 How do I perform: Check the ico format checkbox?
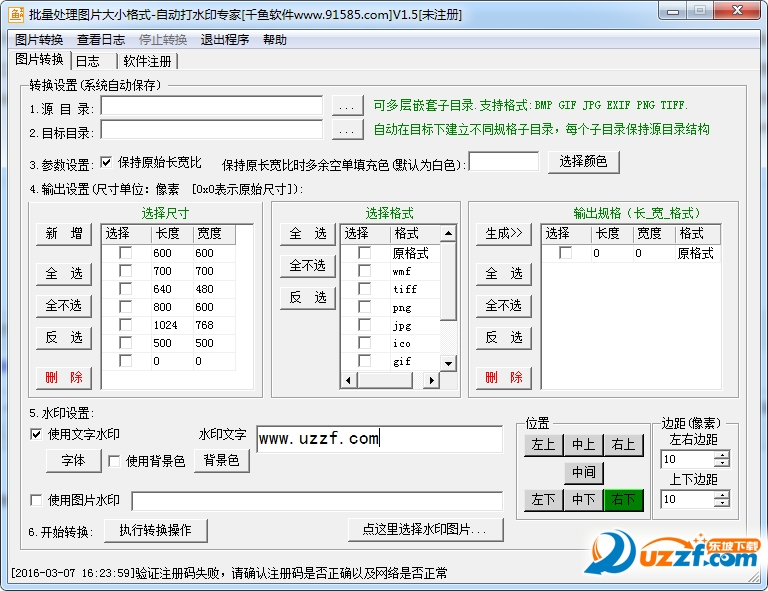(x=364, y=343)
